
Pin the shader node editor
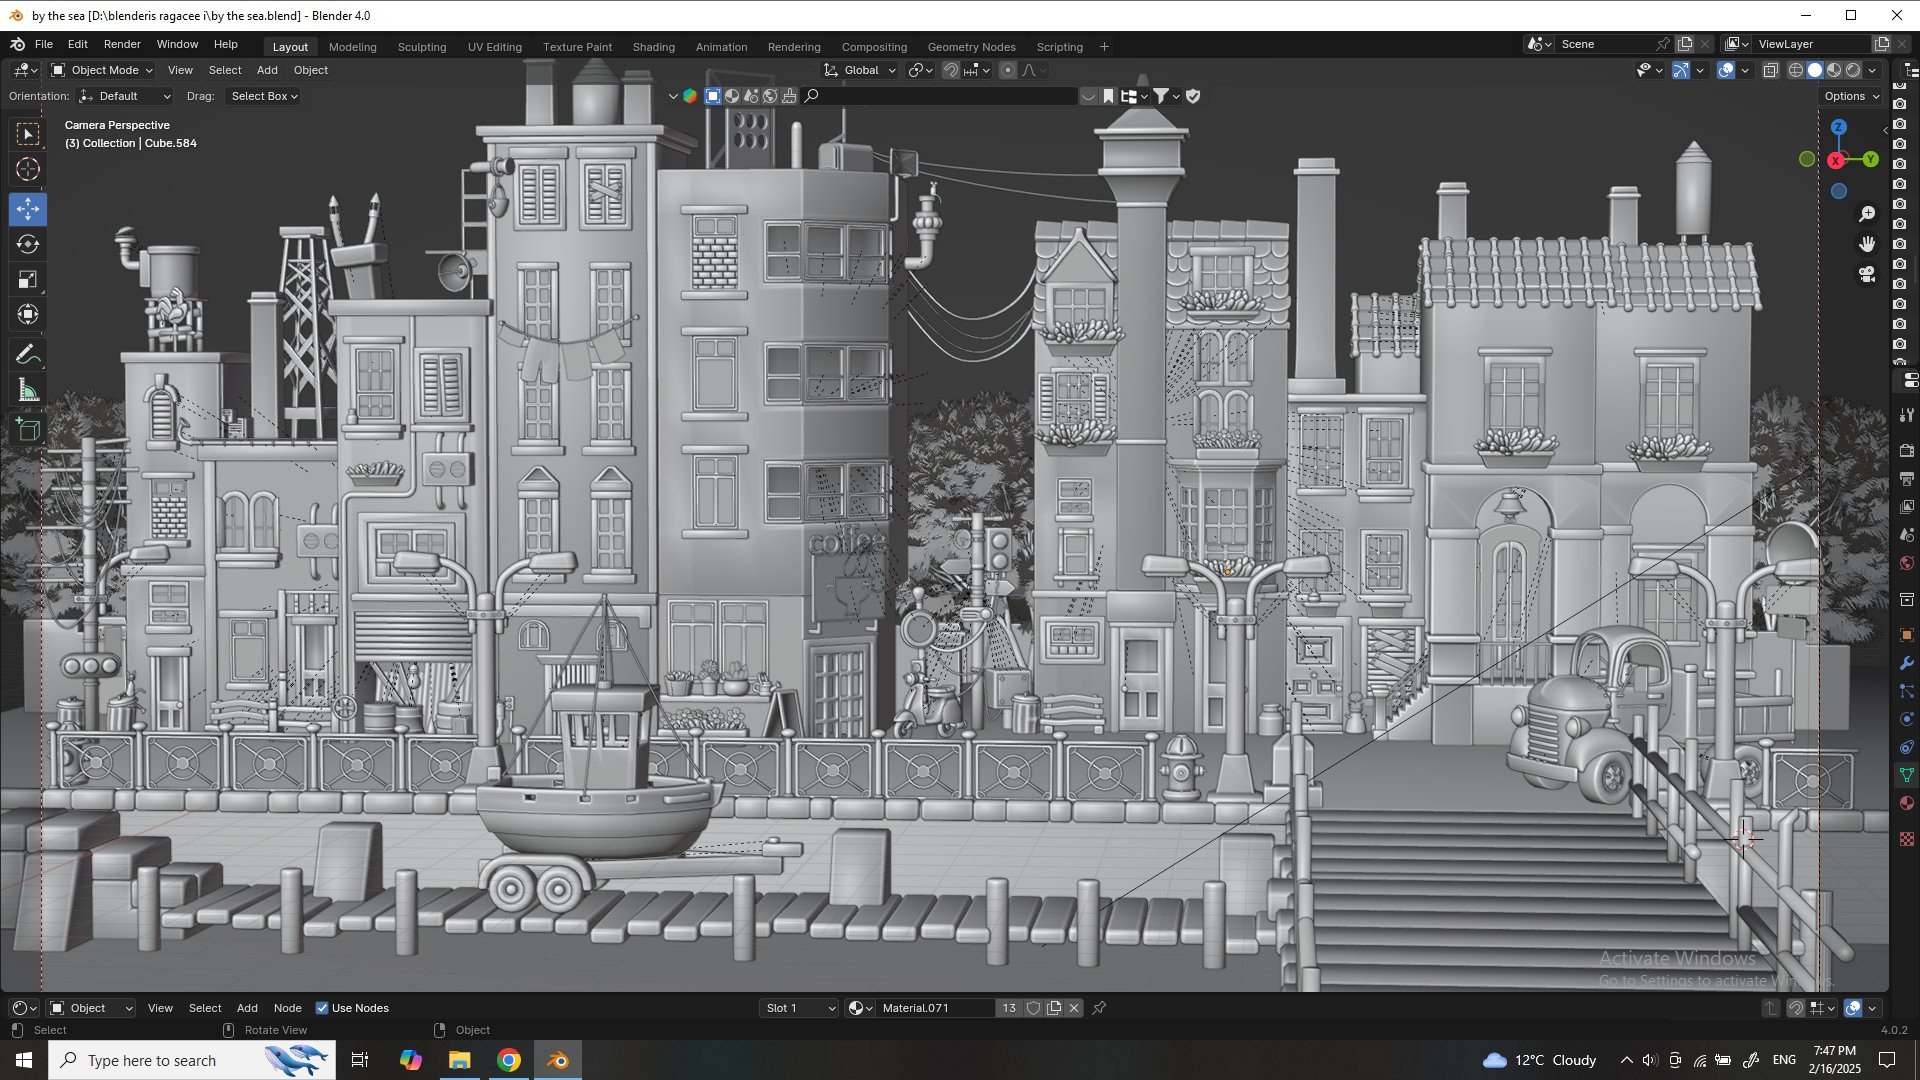point(1099,1008)
